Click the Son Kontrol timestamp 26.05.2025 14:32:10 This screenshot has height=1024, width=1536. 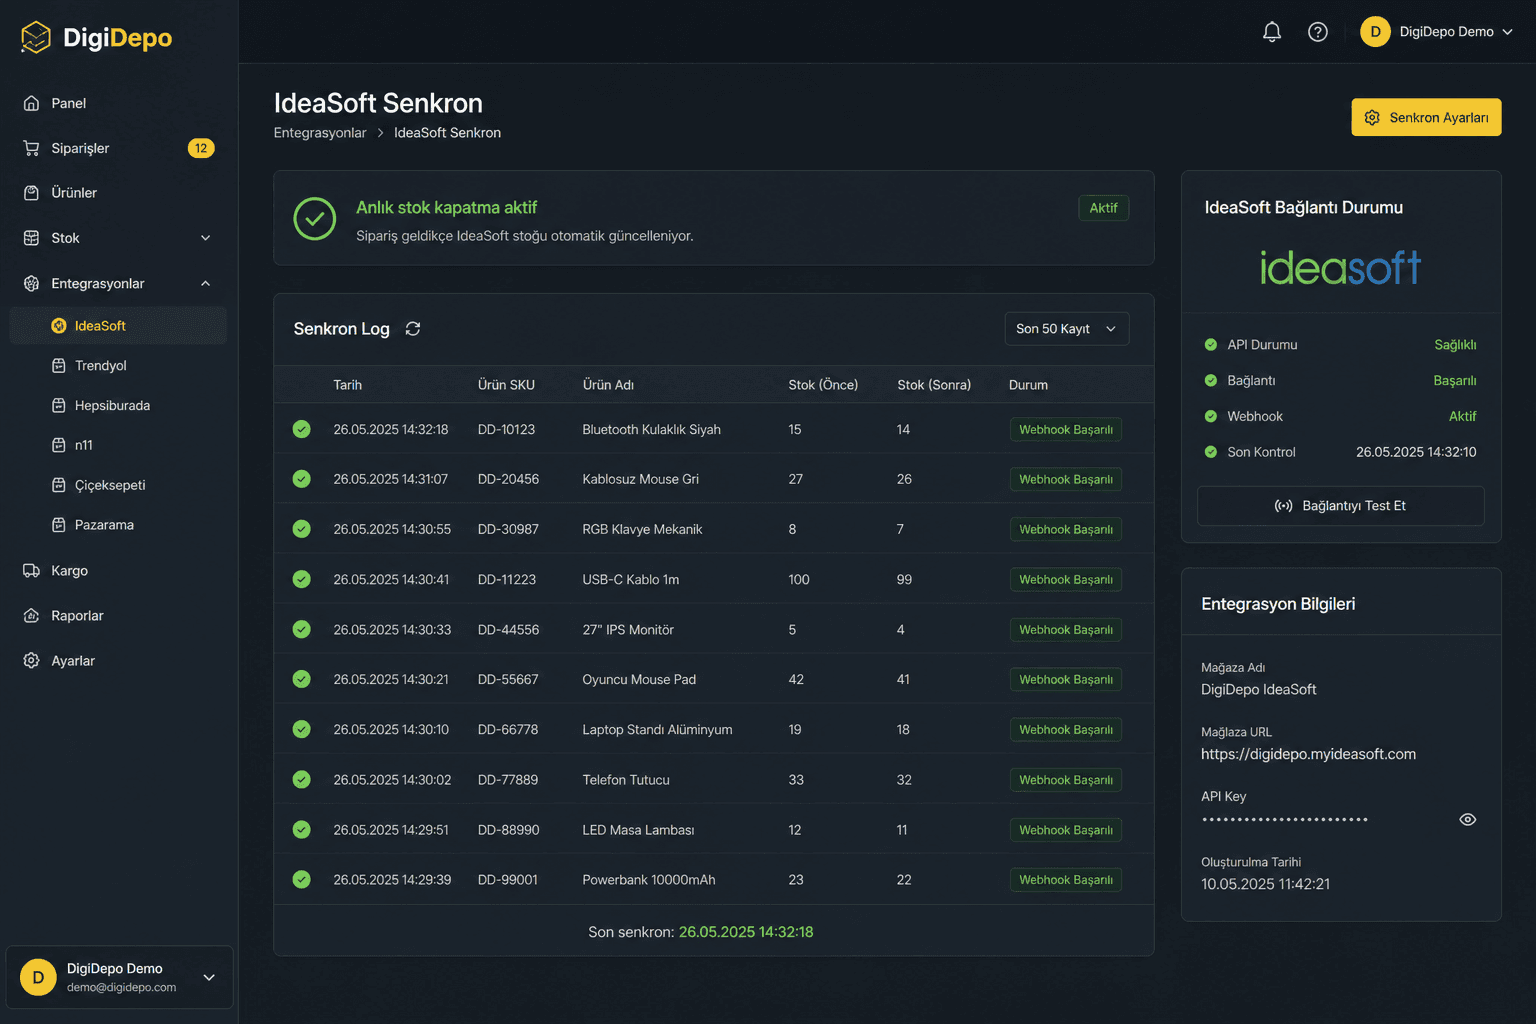click(1416, 452)
